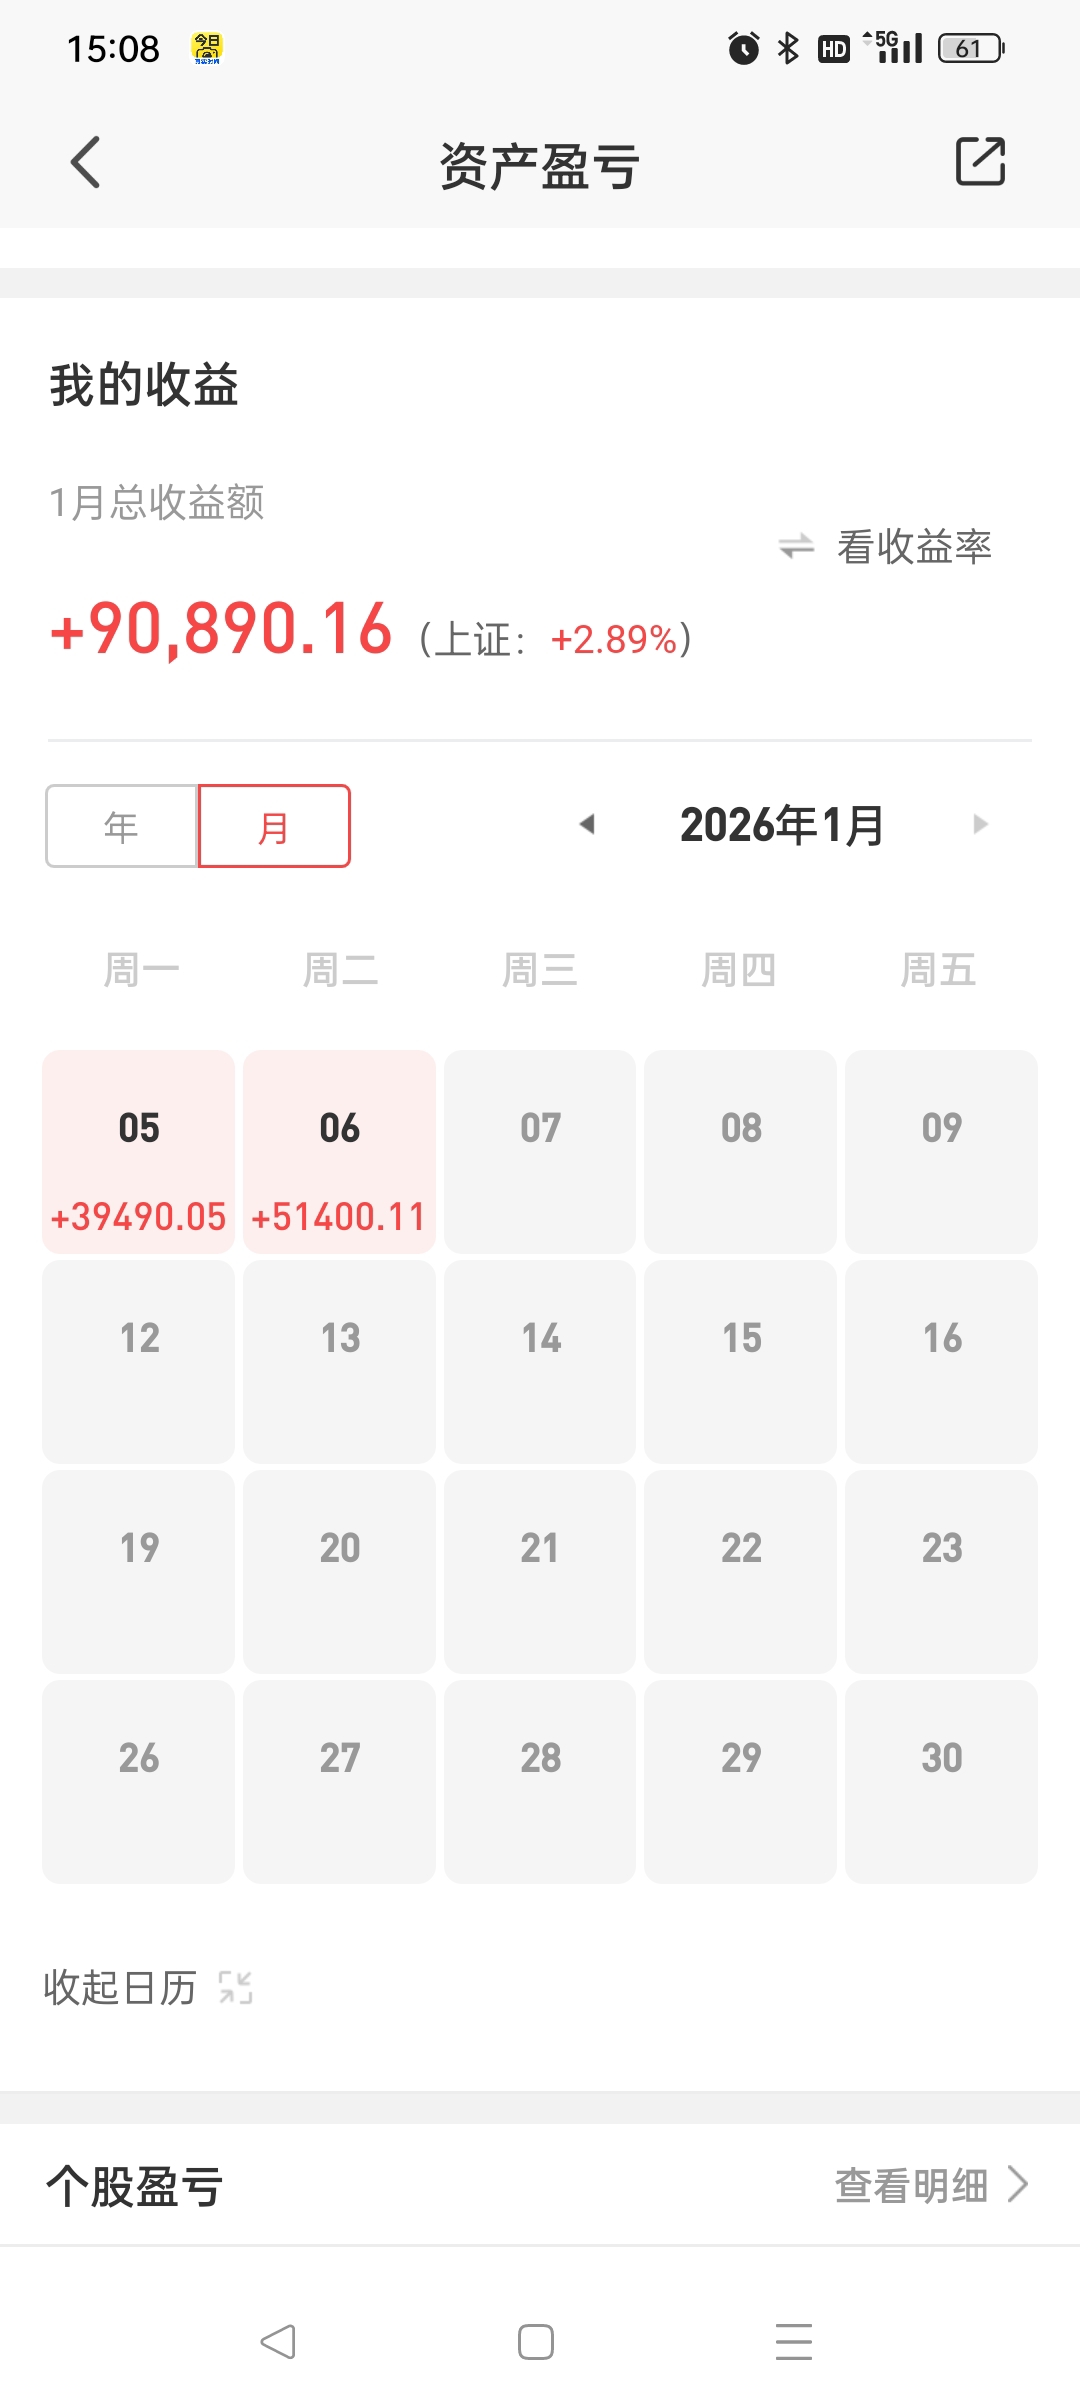Image resolution: width=1080 pixels, height=2408 pixels.
Task: Tap the 2026年1月 month label
Action: pyautogui.click(x=782, y=825)
